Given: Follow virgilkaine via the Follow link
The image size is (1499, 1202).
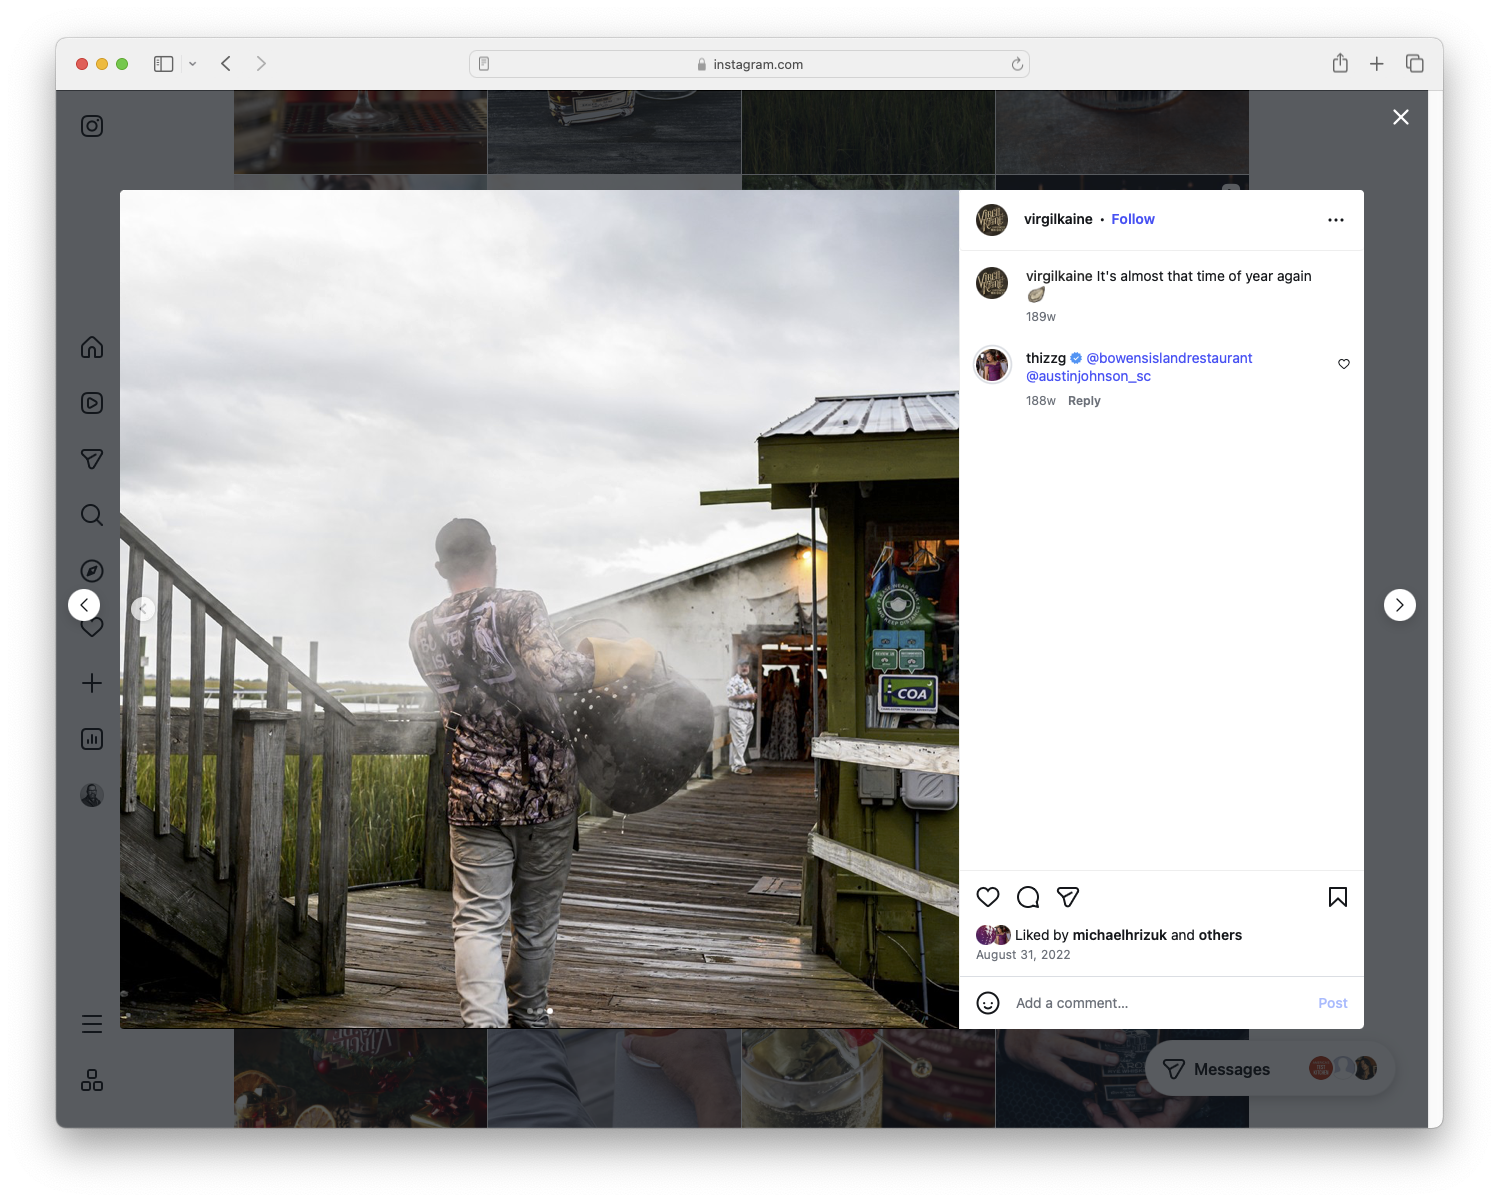Looking at the screenshot, I should coord(1132,219).
